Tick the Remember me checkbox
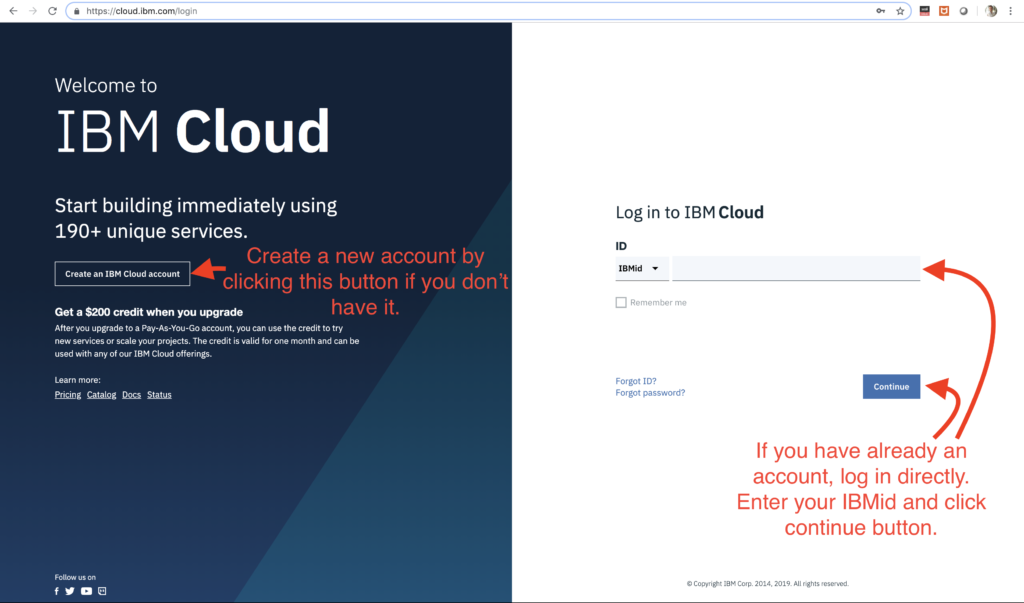1024x603 pixels. click(621, 302)
